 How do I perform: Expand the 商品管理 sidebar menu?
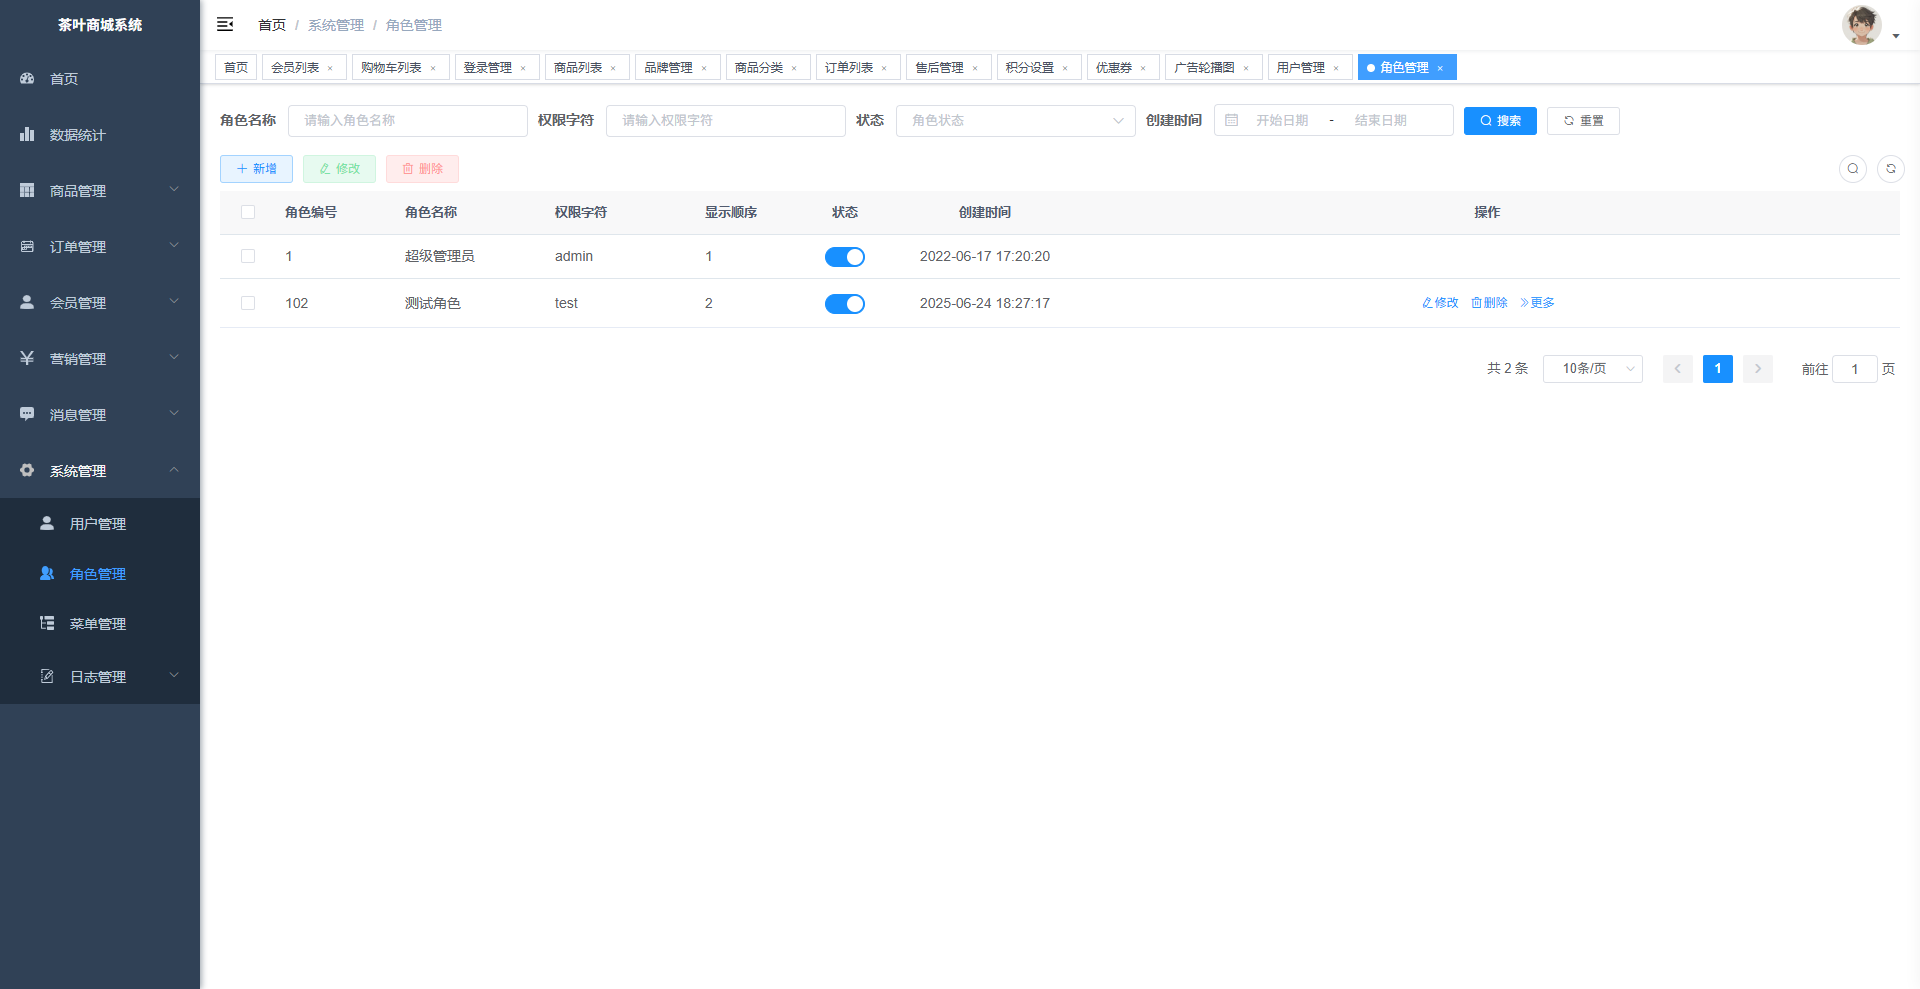100,190
